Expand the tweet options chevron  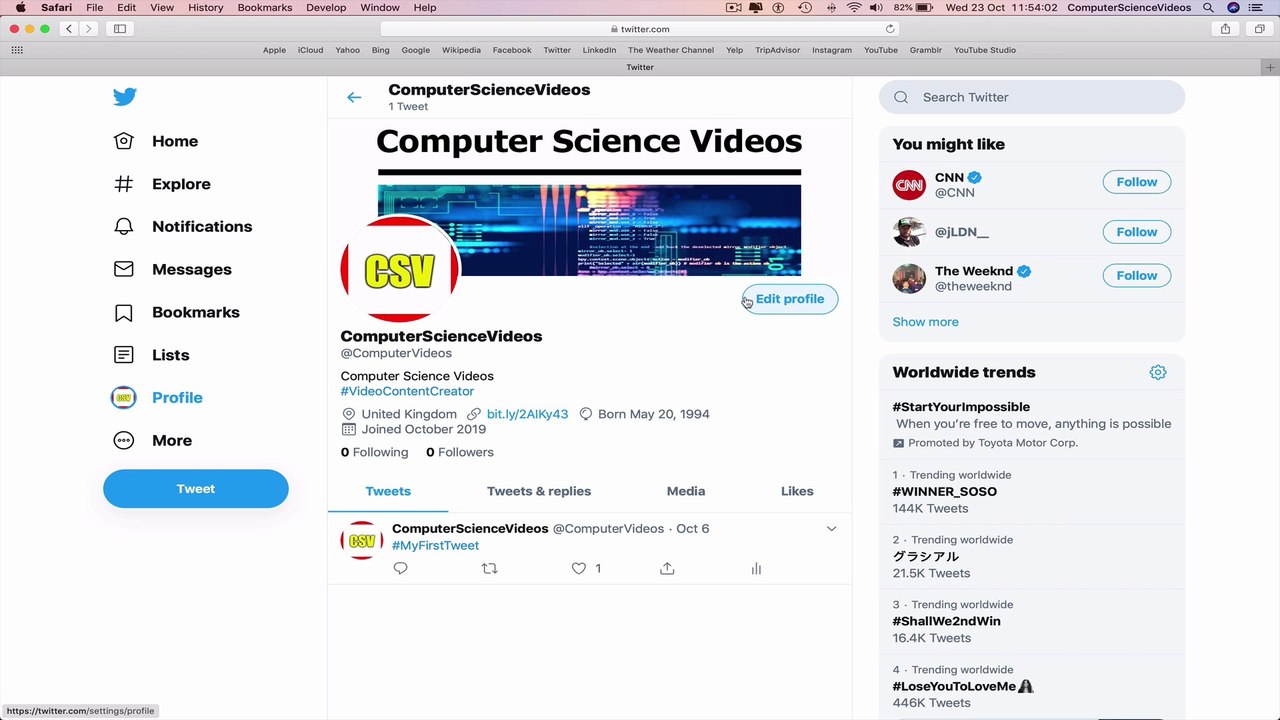[x=831, y=529]
